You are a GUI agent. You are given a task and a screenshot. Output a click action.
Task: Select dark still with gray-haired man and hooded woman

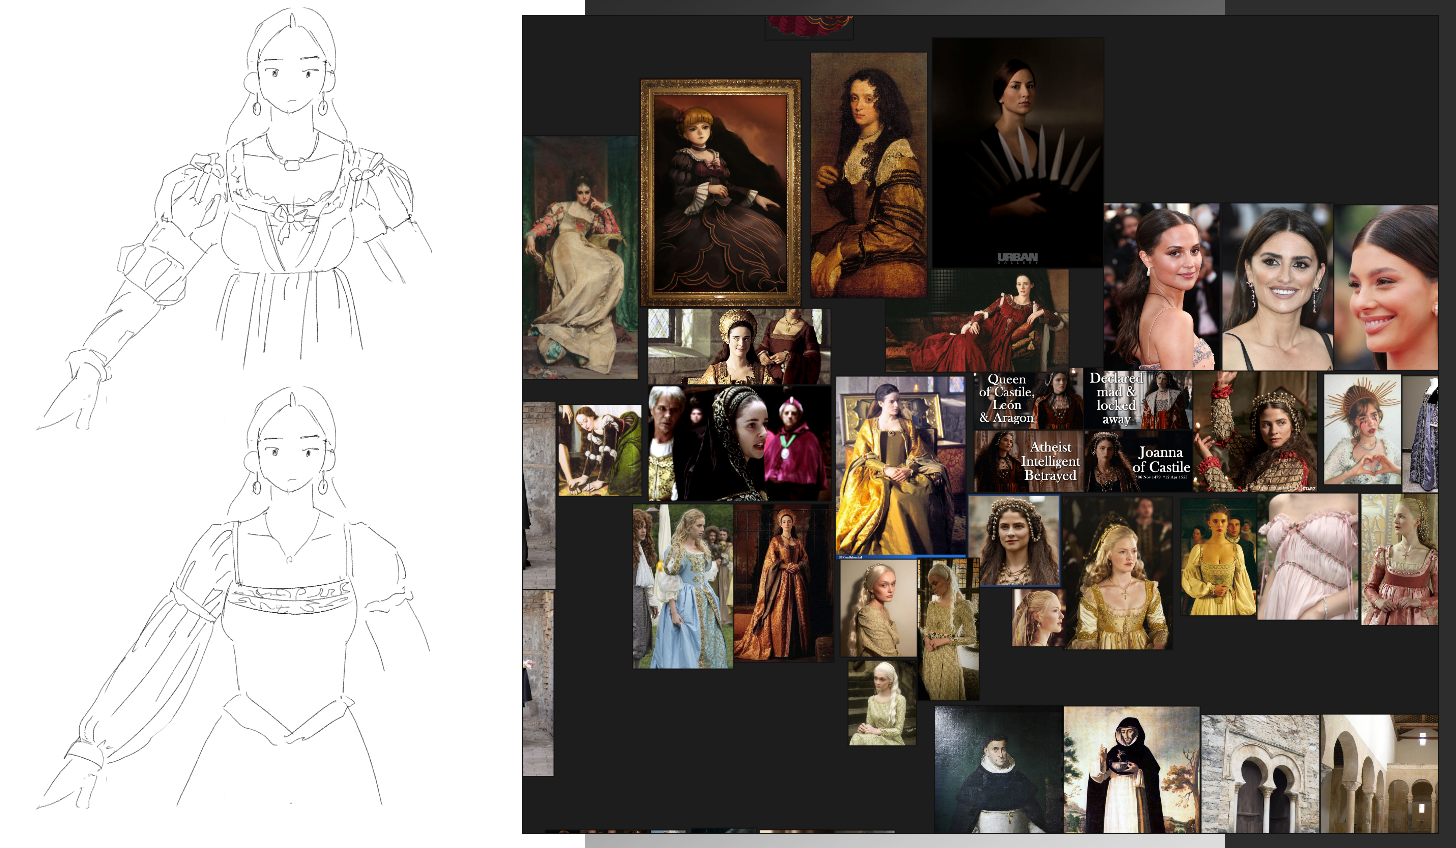pos(740,443)
